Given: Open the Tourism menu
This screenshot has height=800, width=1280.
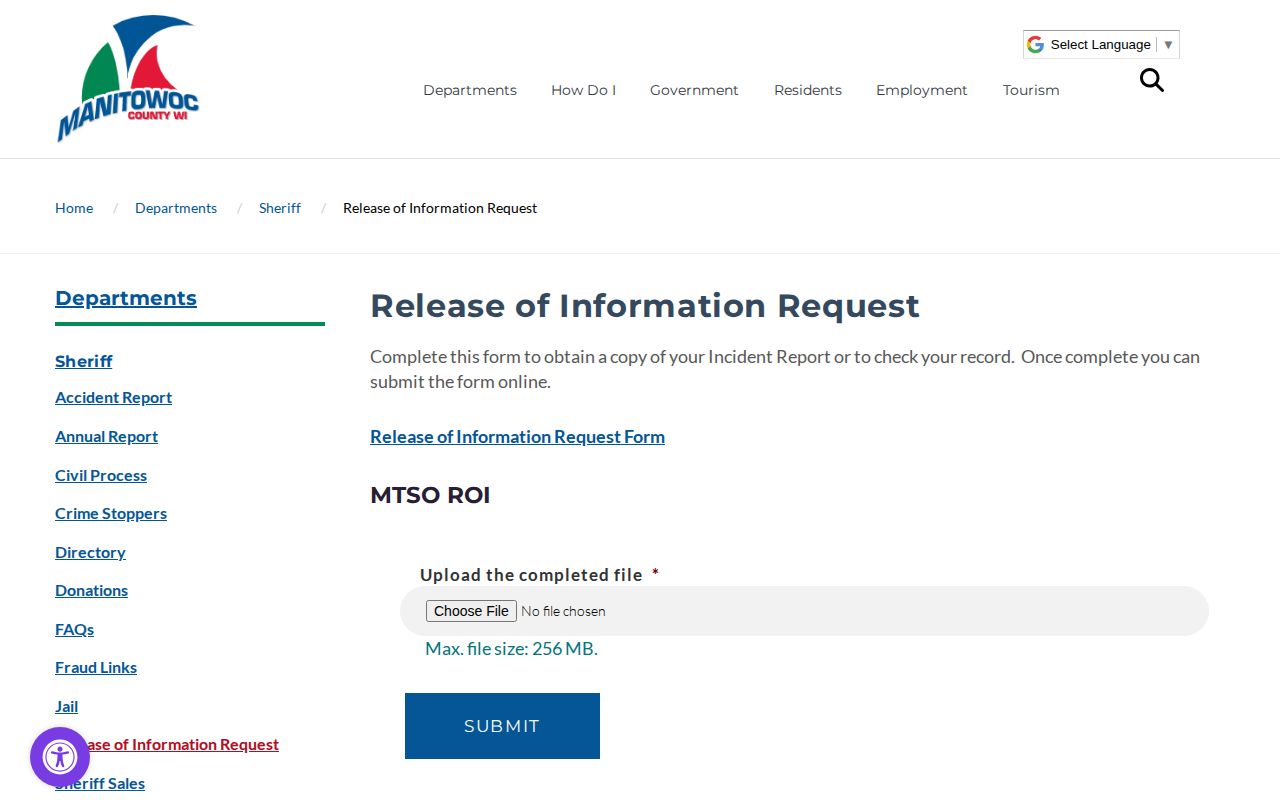Looking at the screenshot, I should 1031,90.
